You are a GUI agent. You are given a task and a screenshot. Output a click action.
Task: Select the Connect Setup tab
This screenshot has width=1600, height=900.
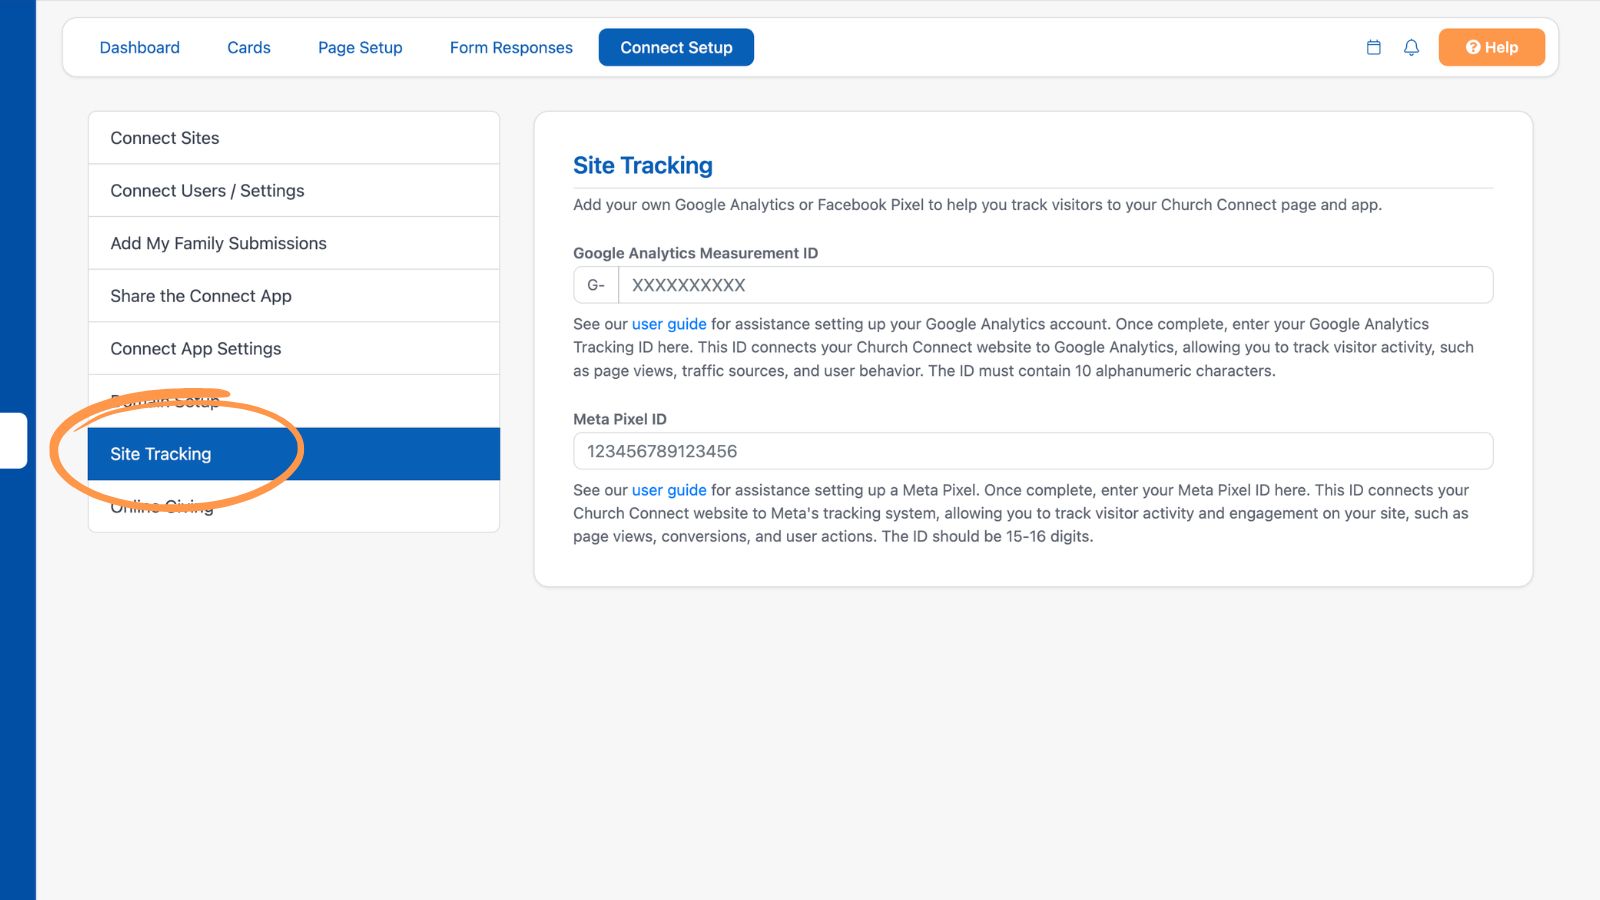(x=676, y=47)
